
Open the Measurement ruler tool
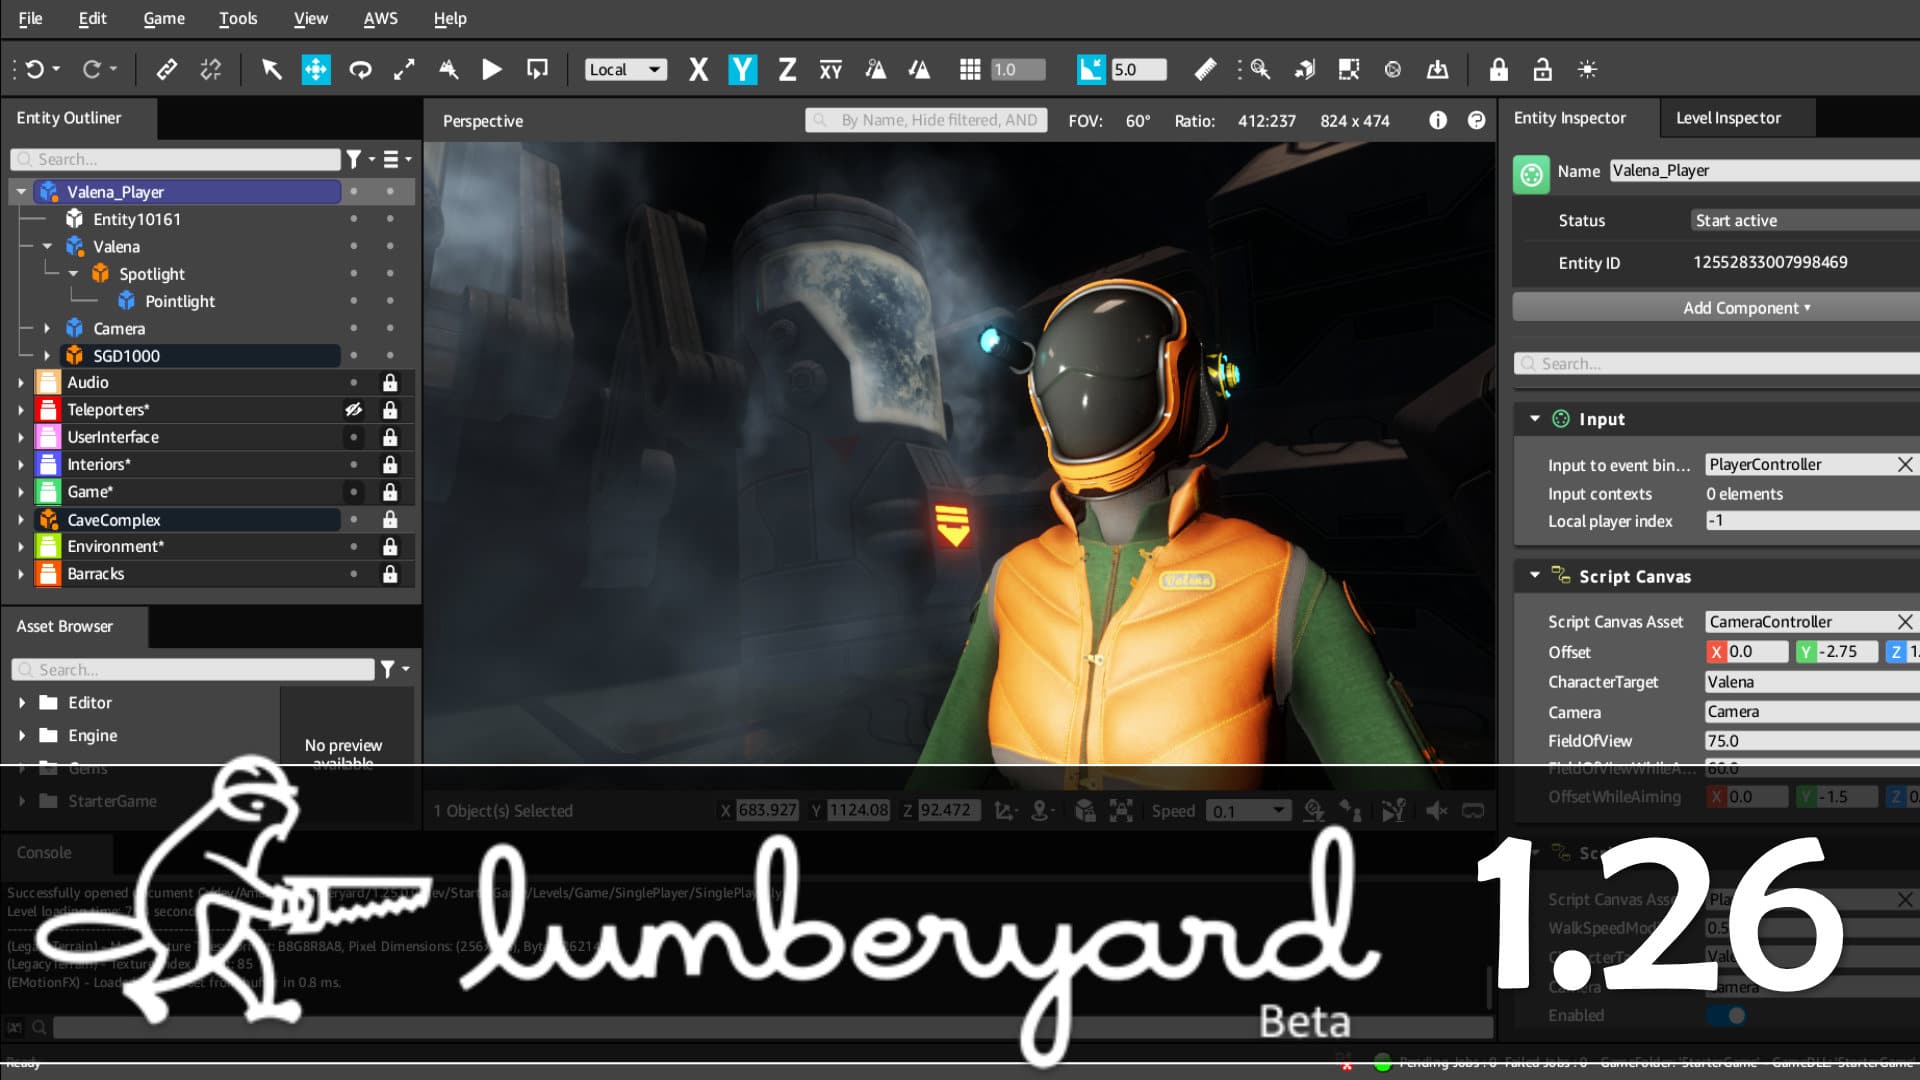click(x=1205, y=70)
